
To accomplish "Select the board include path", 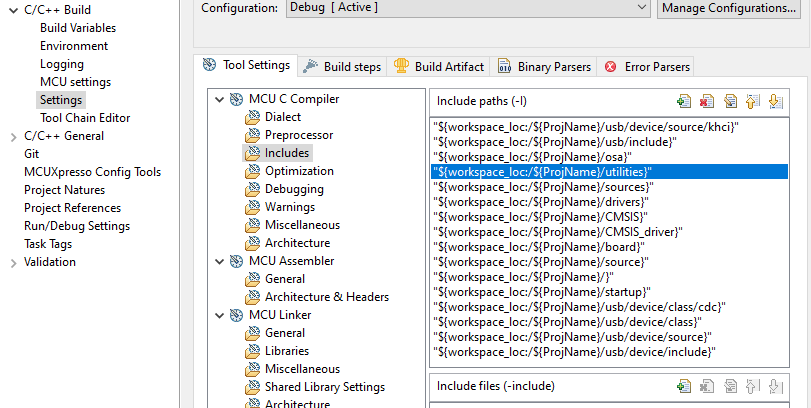I will (x=609, y=247).
